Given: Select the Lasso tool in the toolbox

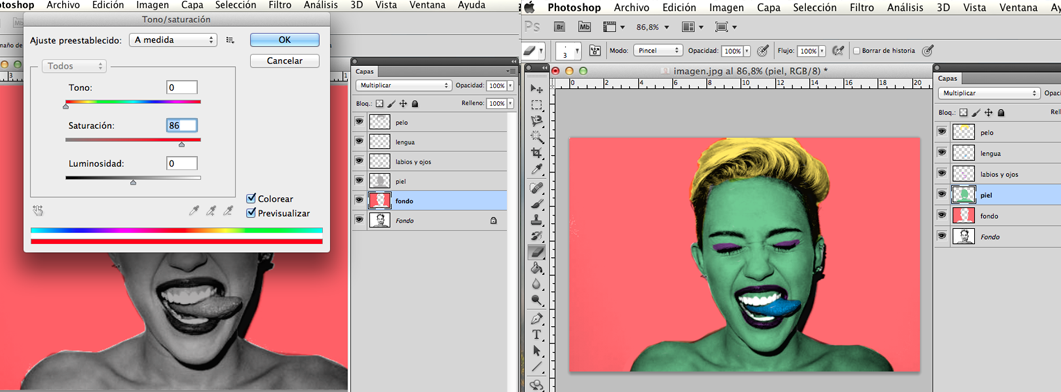Looking at the screenshot, I should coord(537,121).
